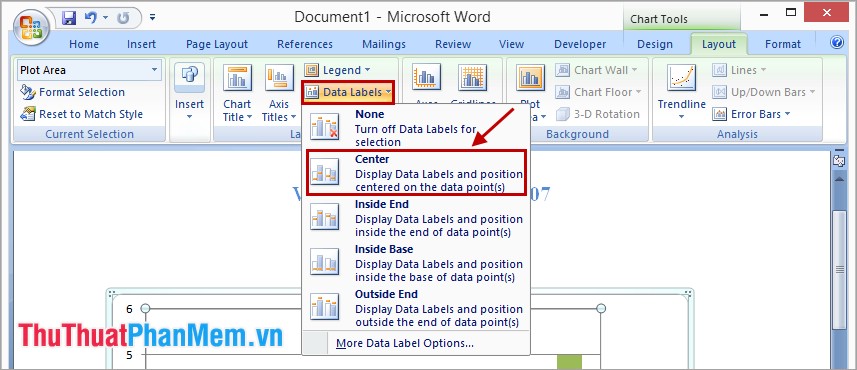
Task: Click the Lines analysis button
Action: click(739, 70)
